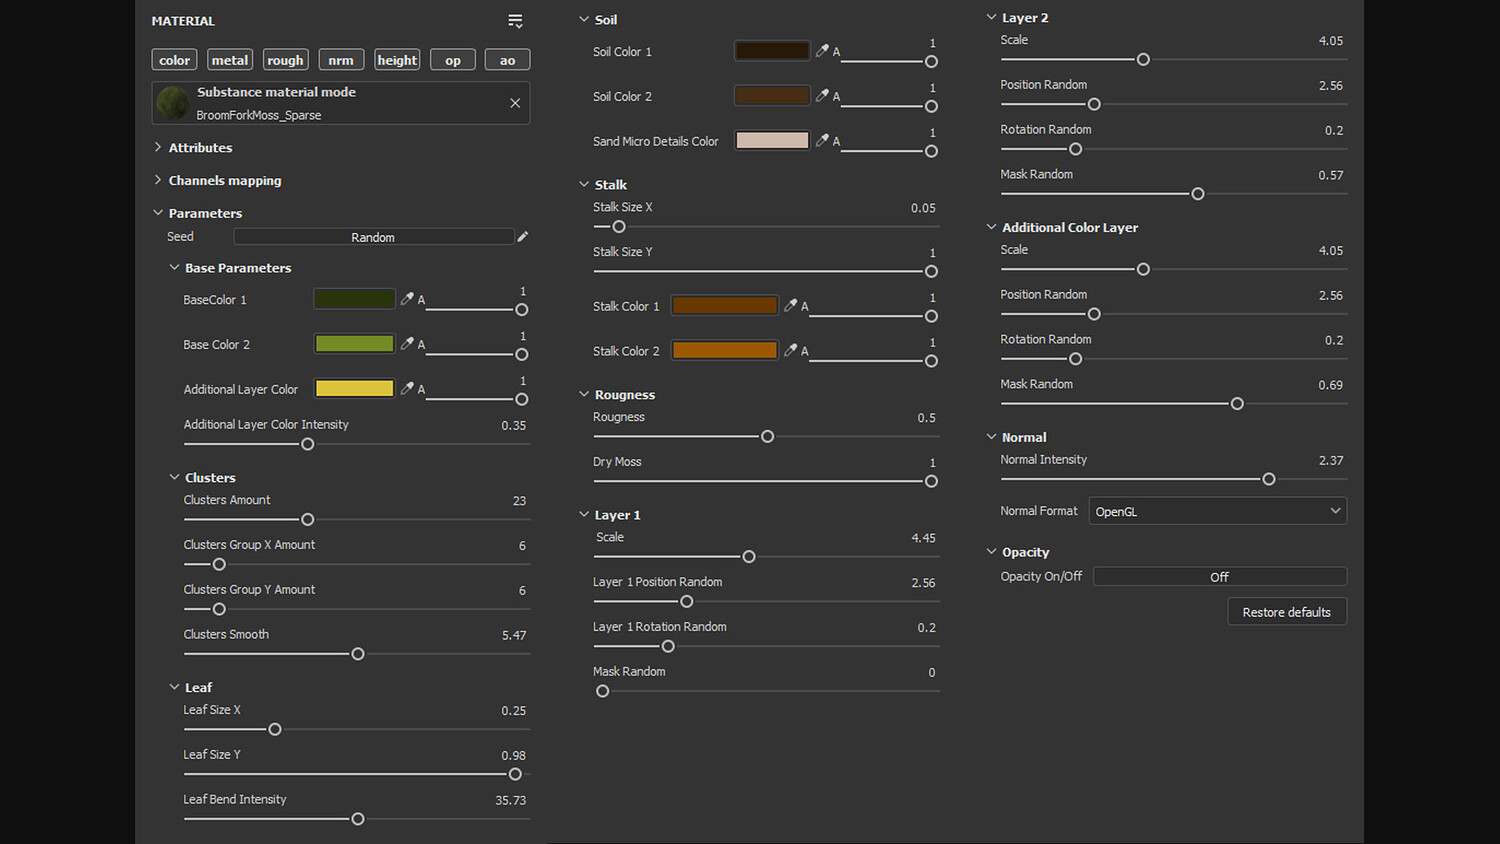
Task: Open the Material panel options menu icon
Action: coord(515,21)
